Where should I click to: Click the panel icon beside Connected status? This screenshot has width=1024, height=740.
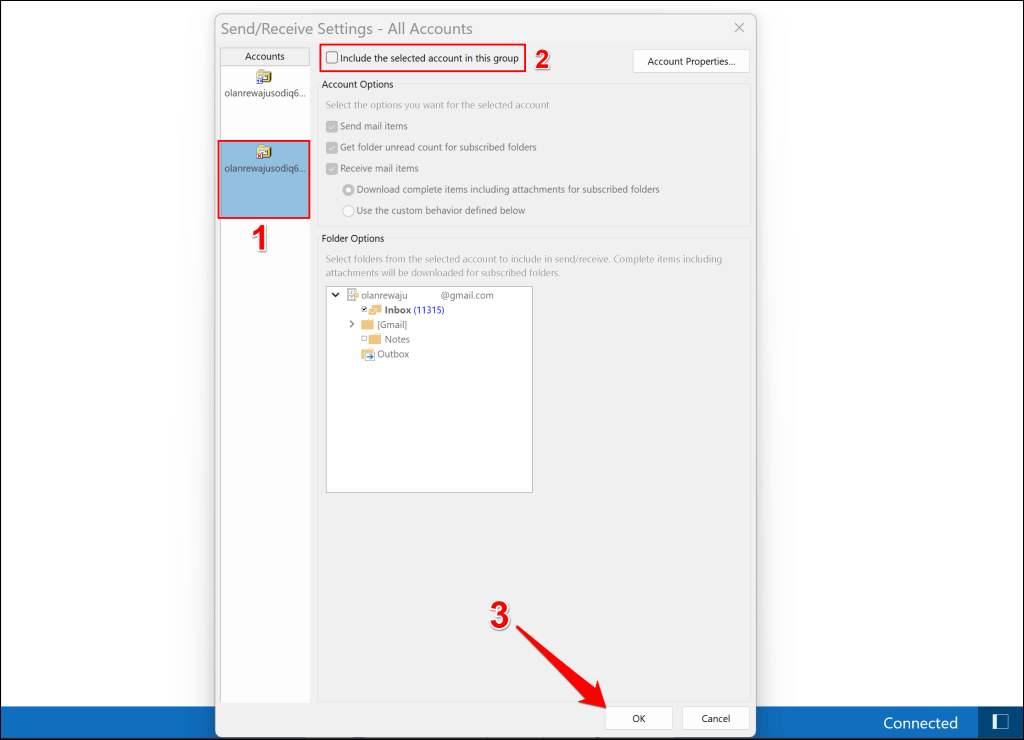click(x=1000, y=722)
